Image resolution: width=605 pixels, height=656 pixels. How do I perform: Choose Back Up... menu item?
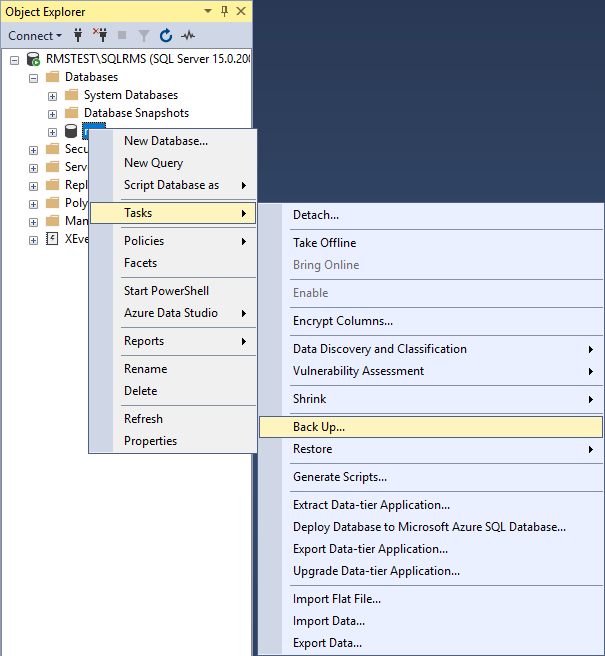coord(431,427)
